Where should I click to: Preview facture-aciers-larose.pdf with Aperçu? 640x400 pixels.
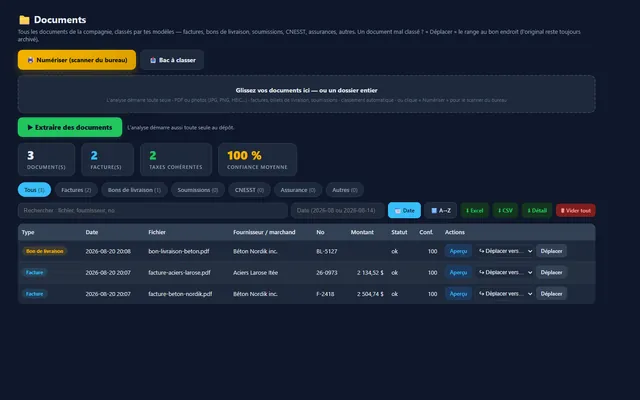(x=458, y=272)
